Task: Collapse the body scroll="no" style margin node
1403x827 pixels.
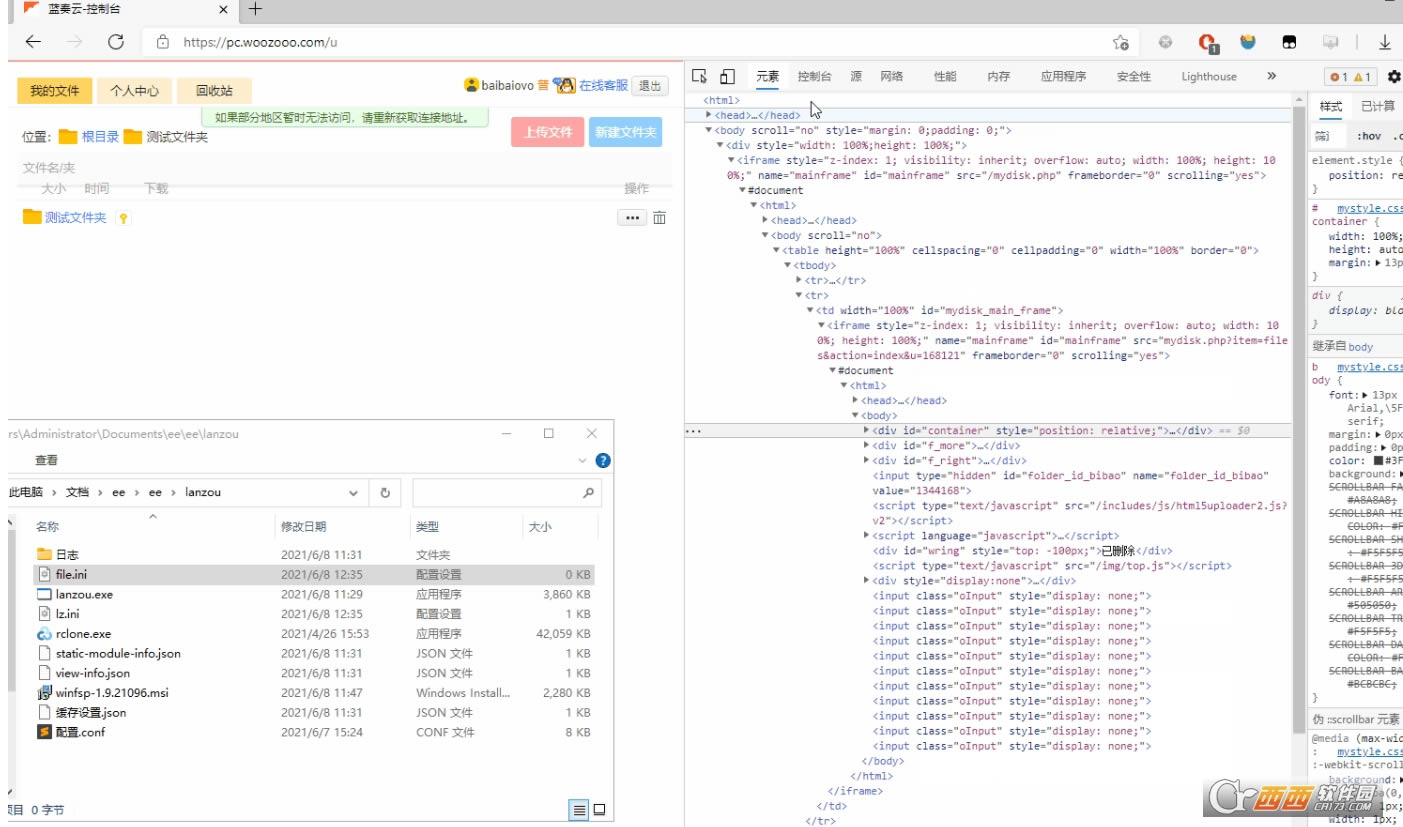Action: [709, 130]
